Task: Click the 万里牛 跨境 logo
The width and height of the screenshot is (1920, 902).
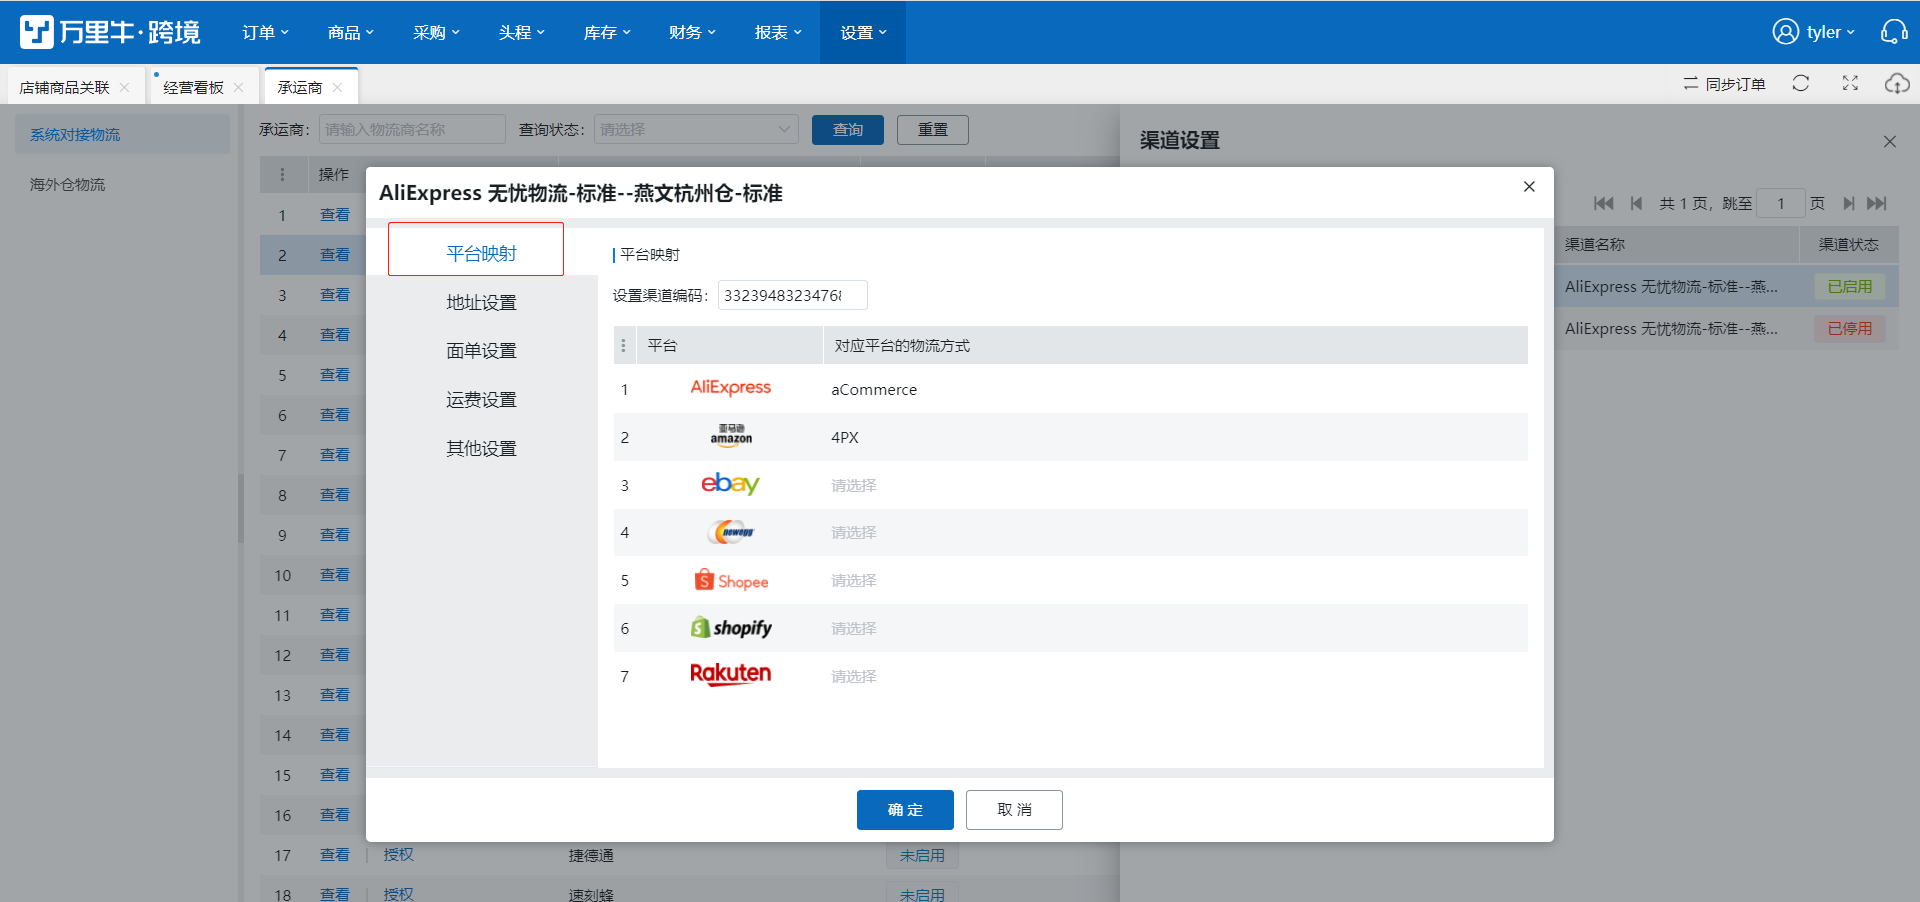Action: [x=110, y=32]
